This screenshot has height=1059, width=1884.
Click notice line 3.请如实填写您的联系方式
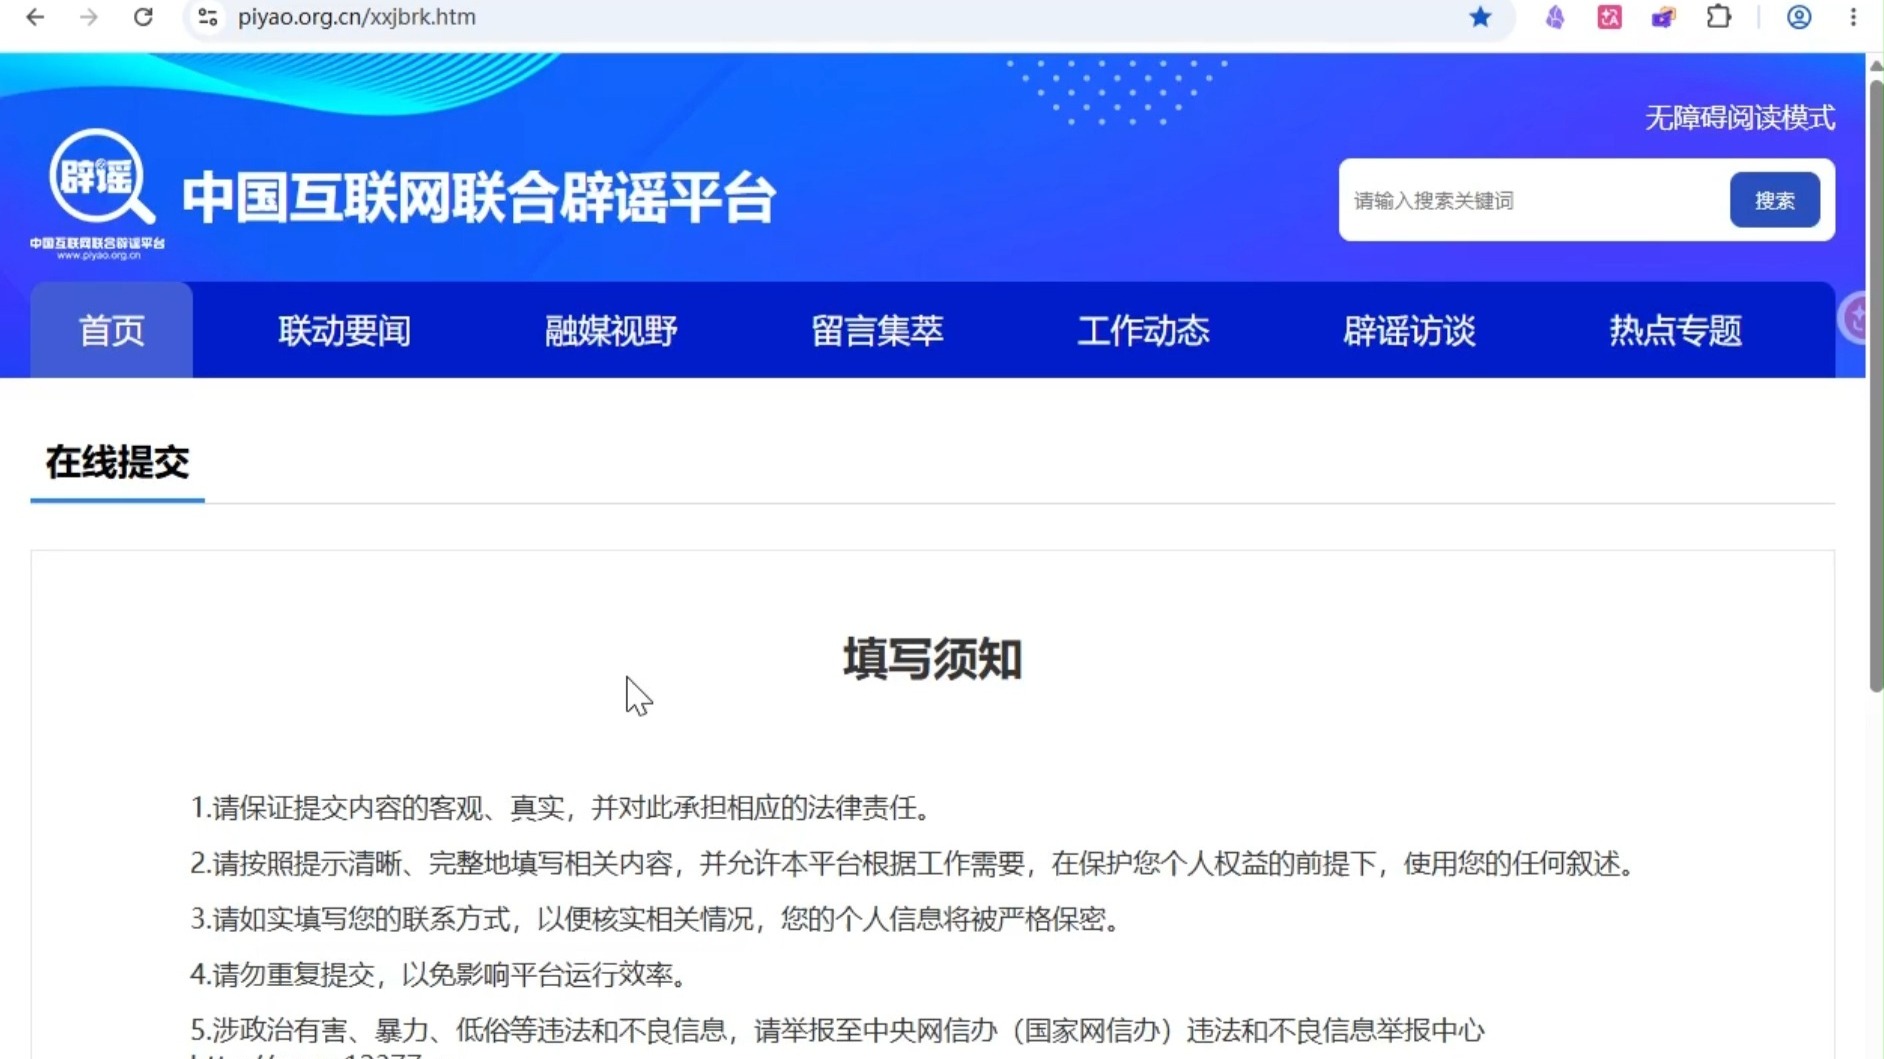(x=659, y=919)
